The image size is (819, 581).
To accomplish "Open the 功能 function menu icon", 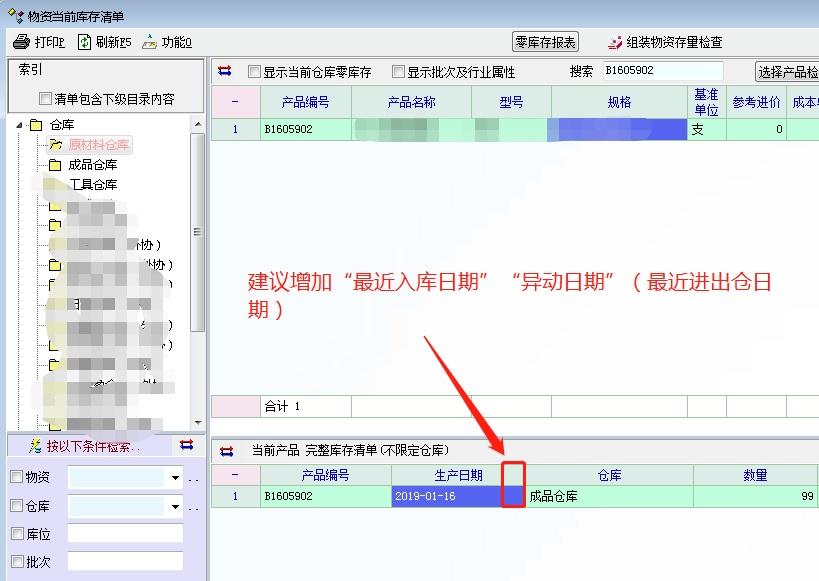I will (149, 42).
